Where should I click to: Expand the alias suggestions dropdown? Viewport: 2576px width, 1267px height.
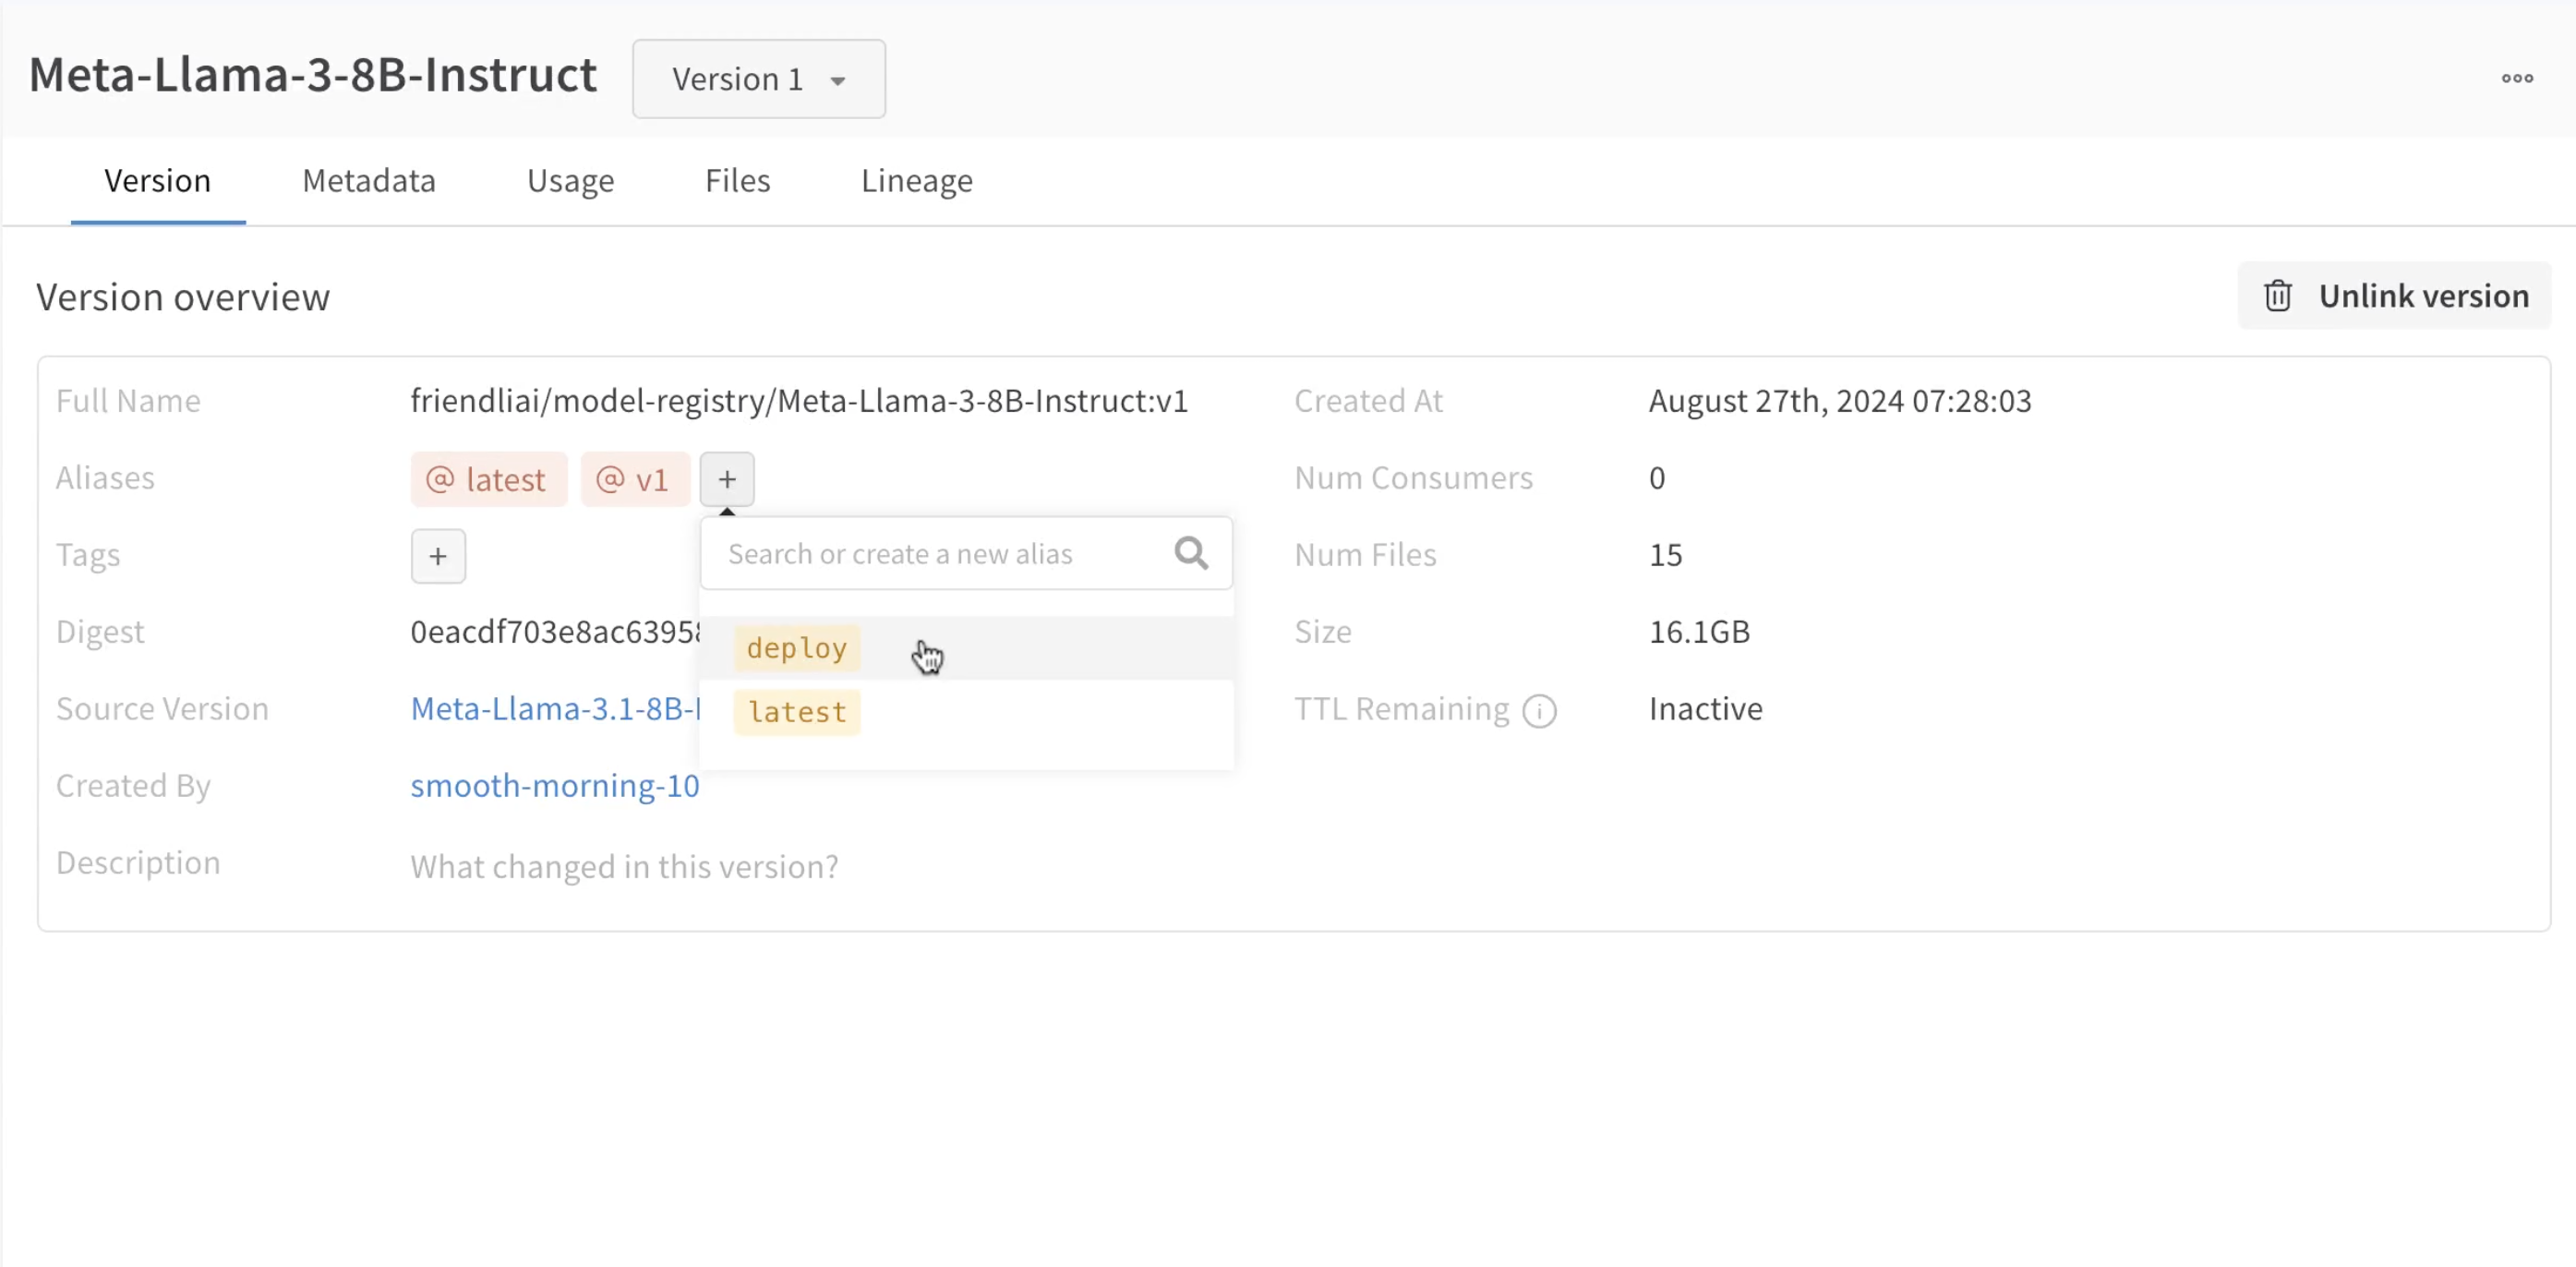(966, 553)
